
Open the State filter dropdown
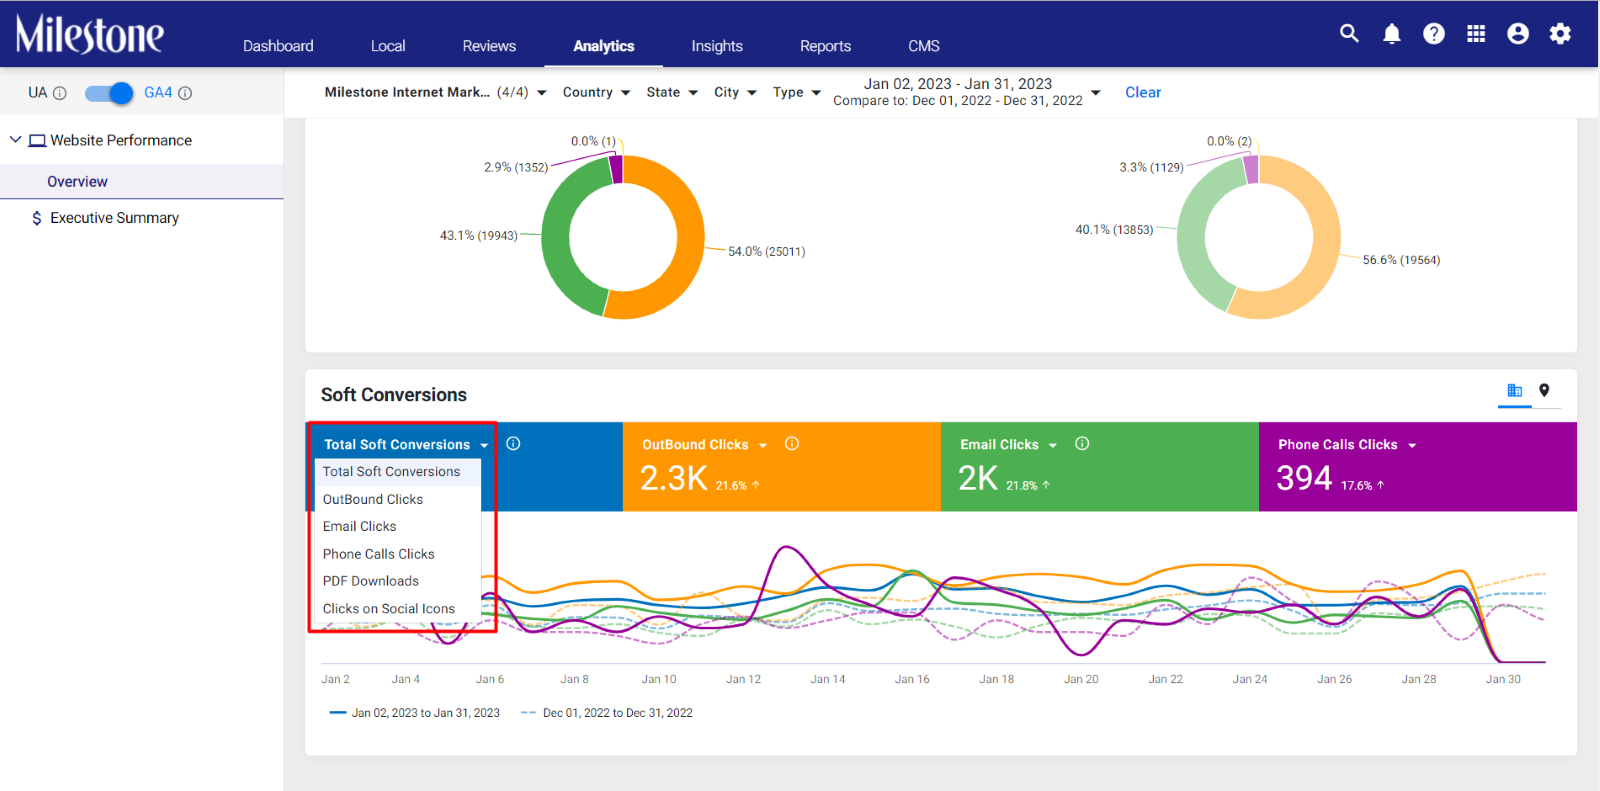(672, 92)
